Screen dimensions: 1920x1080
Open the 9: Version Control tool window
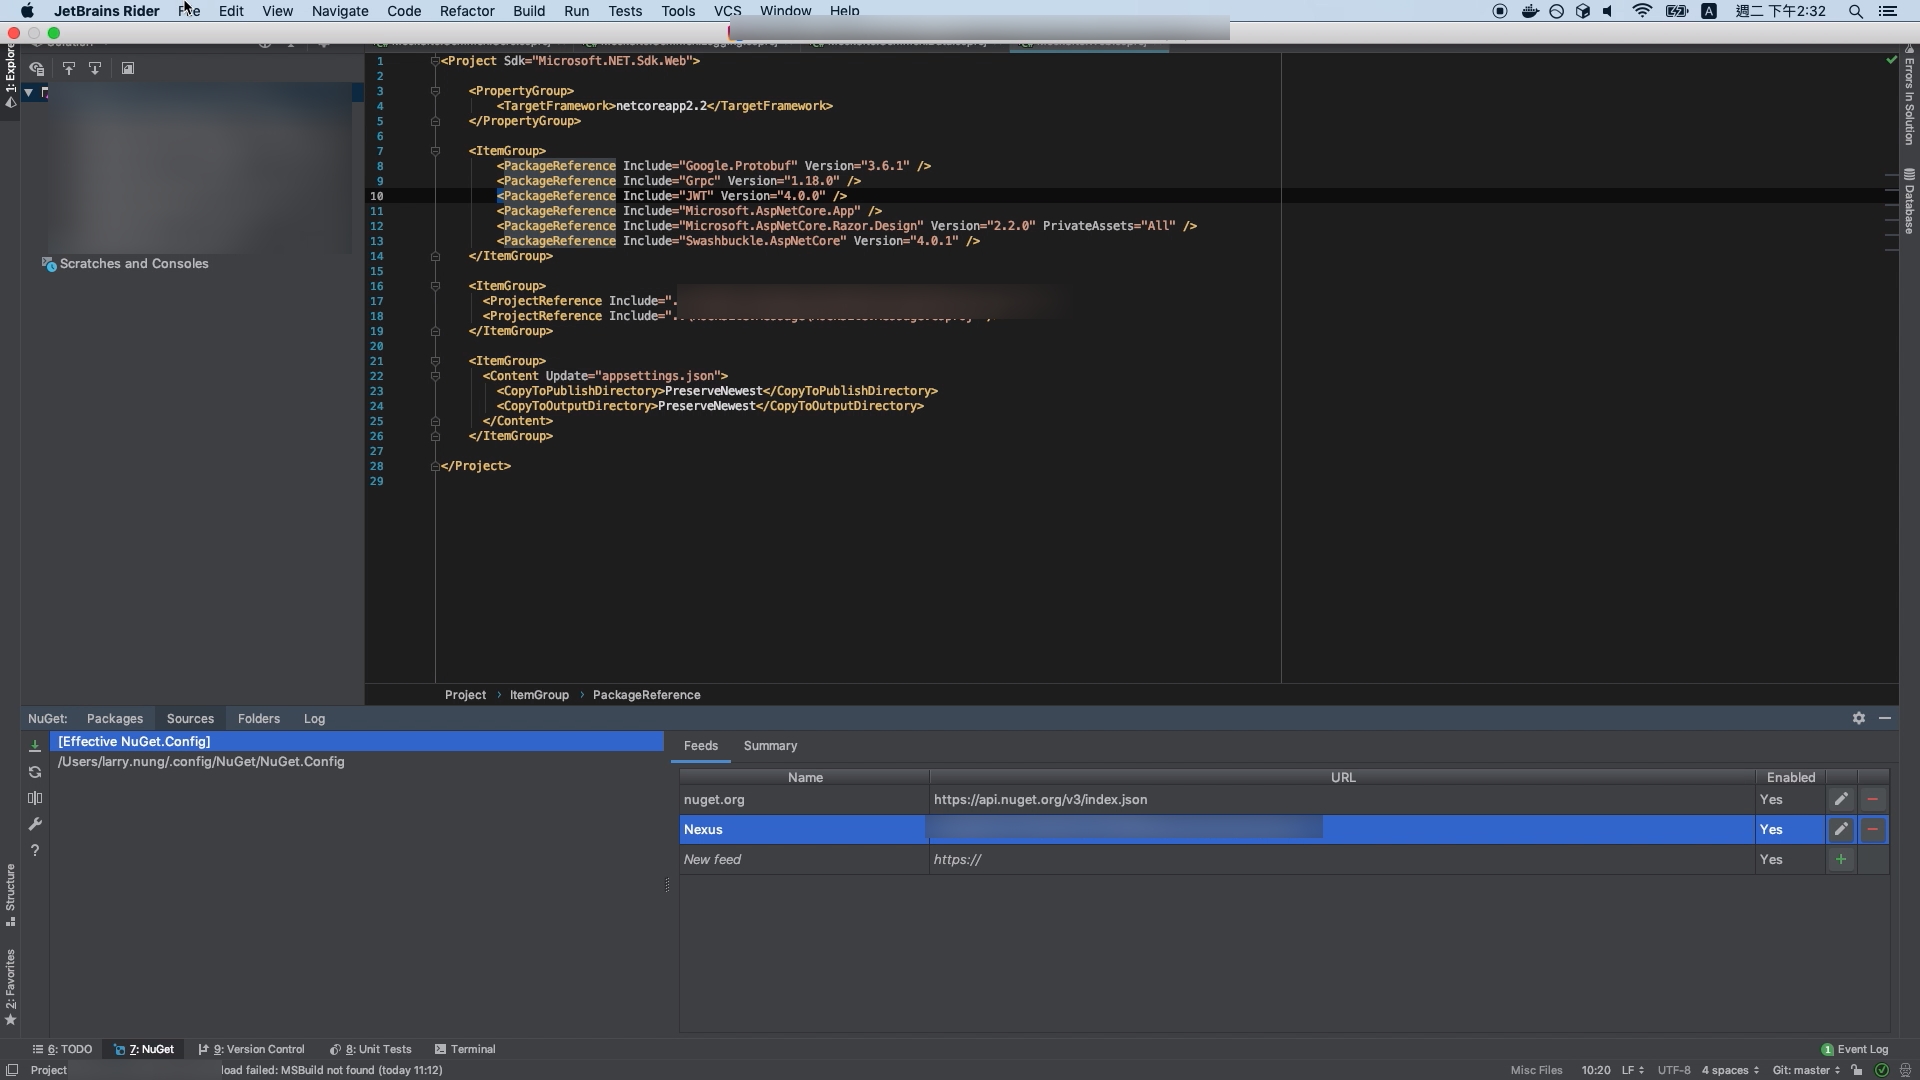click(252, 1050)
